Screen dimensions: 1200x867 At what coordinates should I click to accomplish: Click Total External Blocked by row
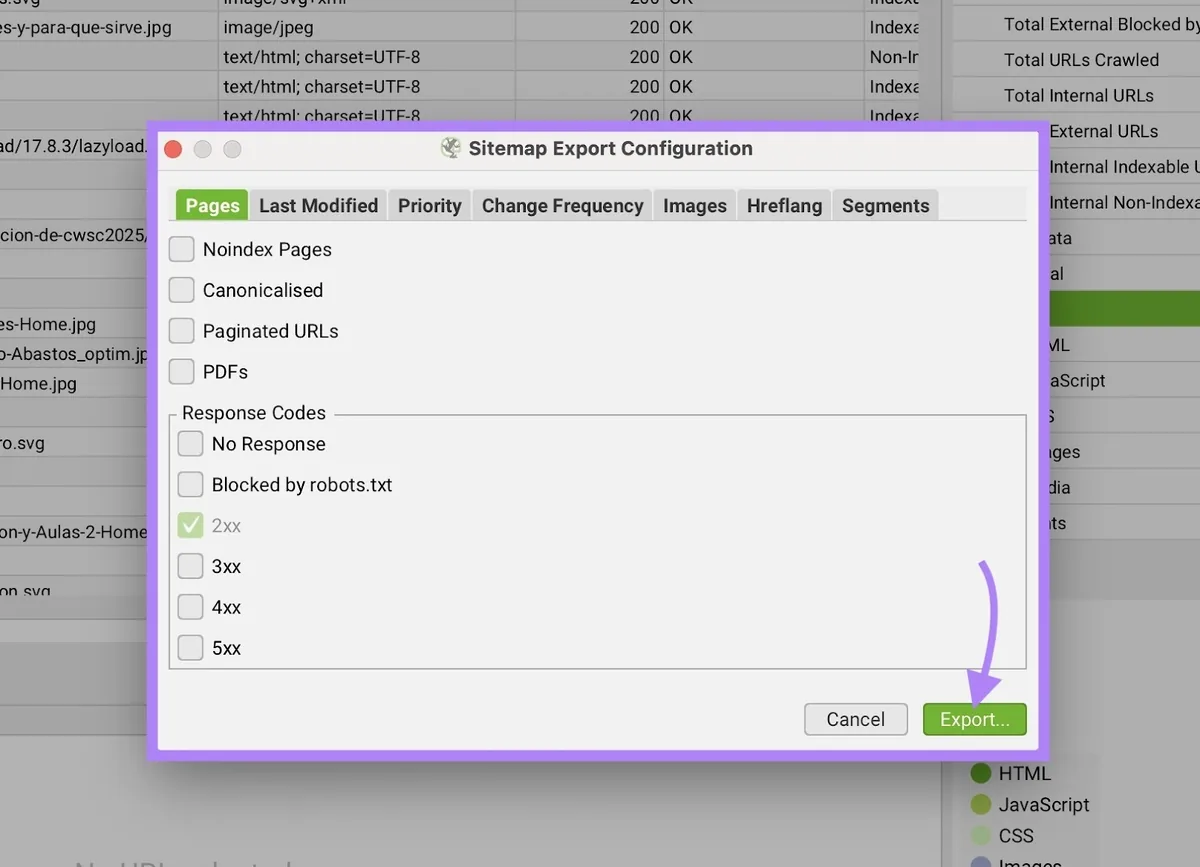point(1102,24)
